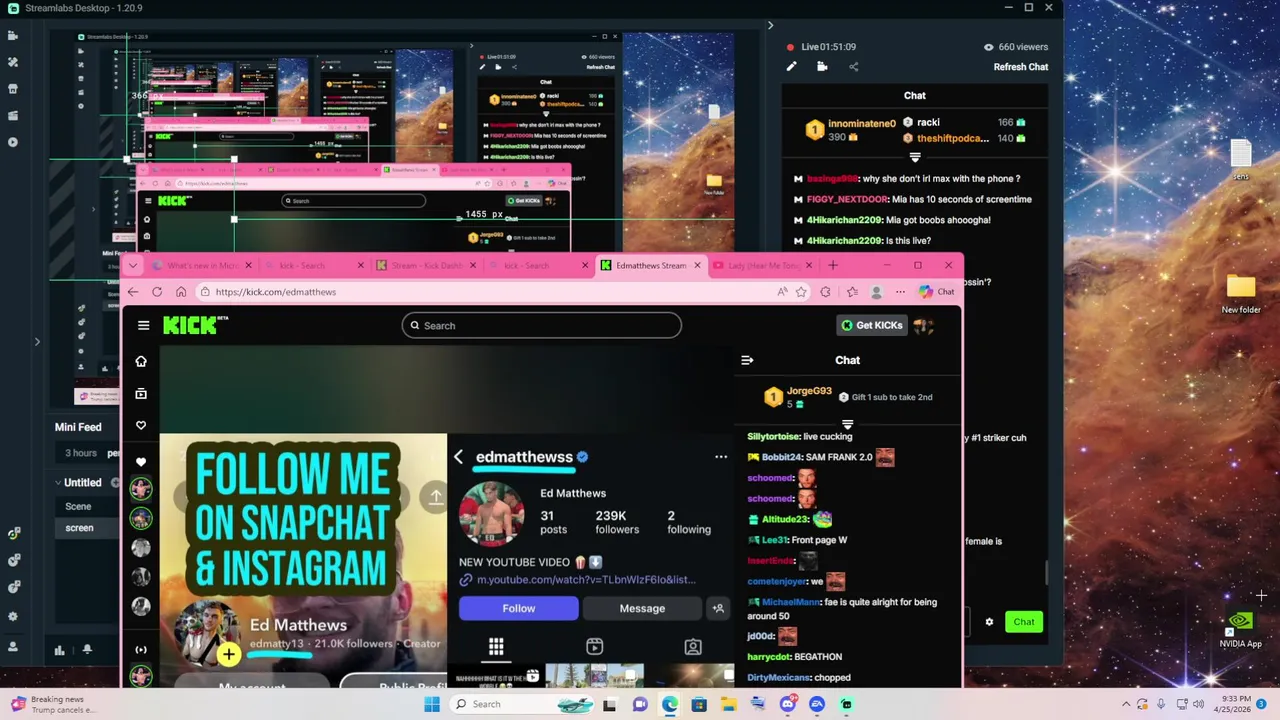This screenshot has width=1280, height=720.
Task: Click the "239K followers" count
Action: [617, 522]
